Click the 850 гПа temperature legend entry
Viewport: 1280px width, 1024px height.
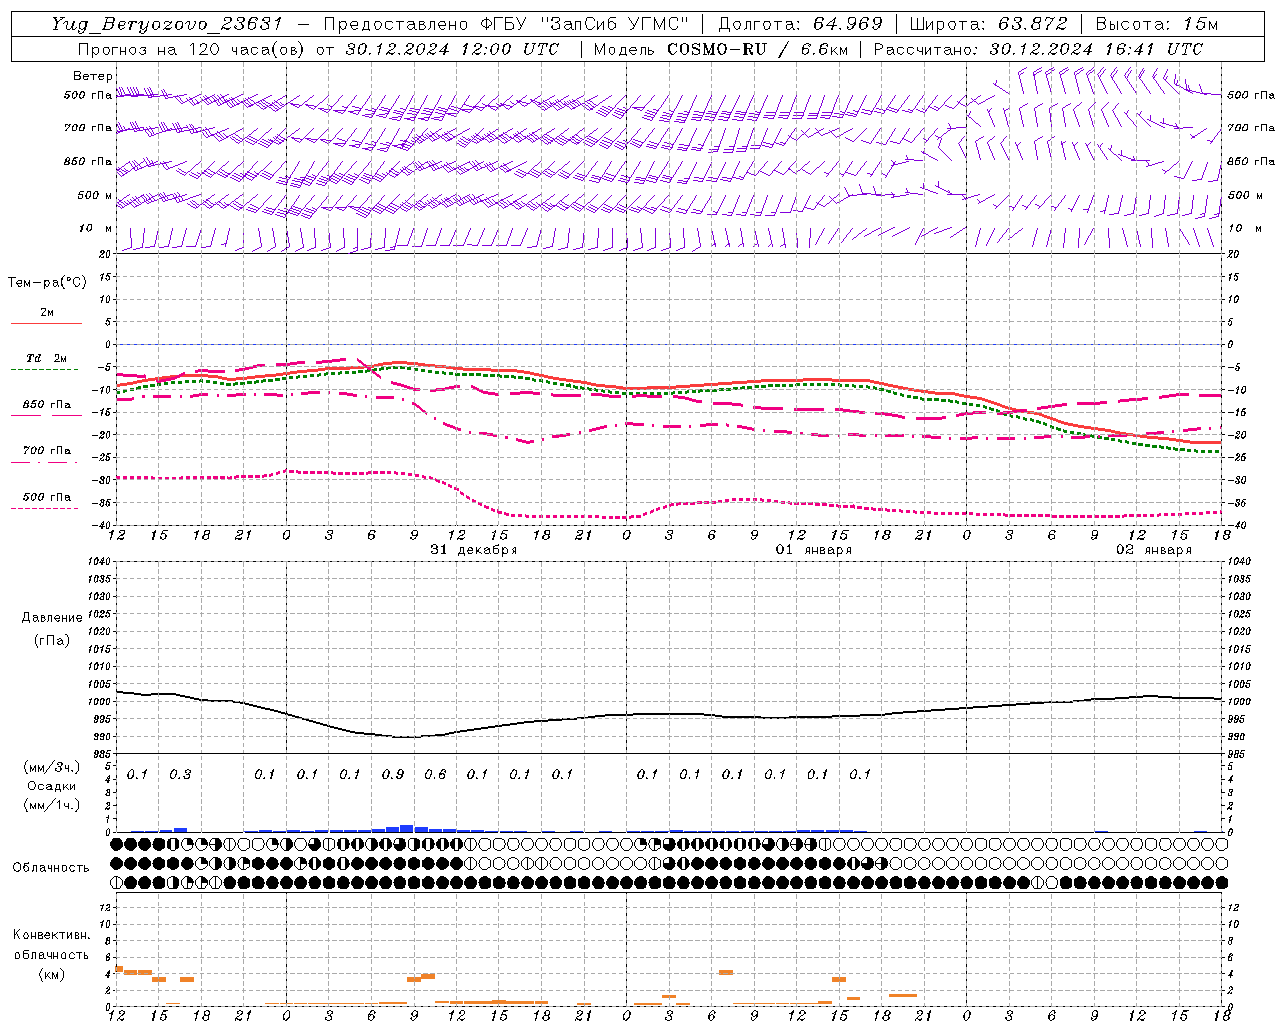[x=46, y=405]
